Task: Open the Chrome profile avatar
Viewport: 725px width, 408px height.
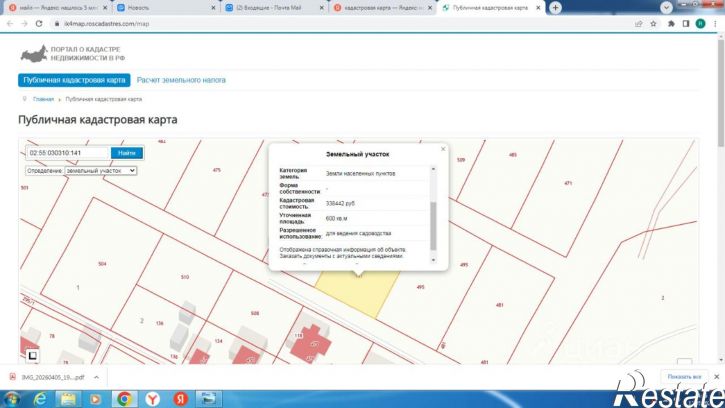Action: (x=700, y=24)
